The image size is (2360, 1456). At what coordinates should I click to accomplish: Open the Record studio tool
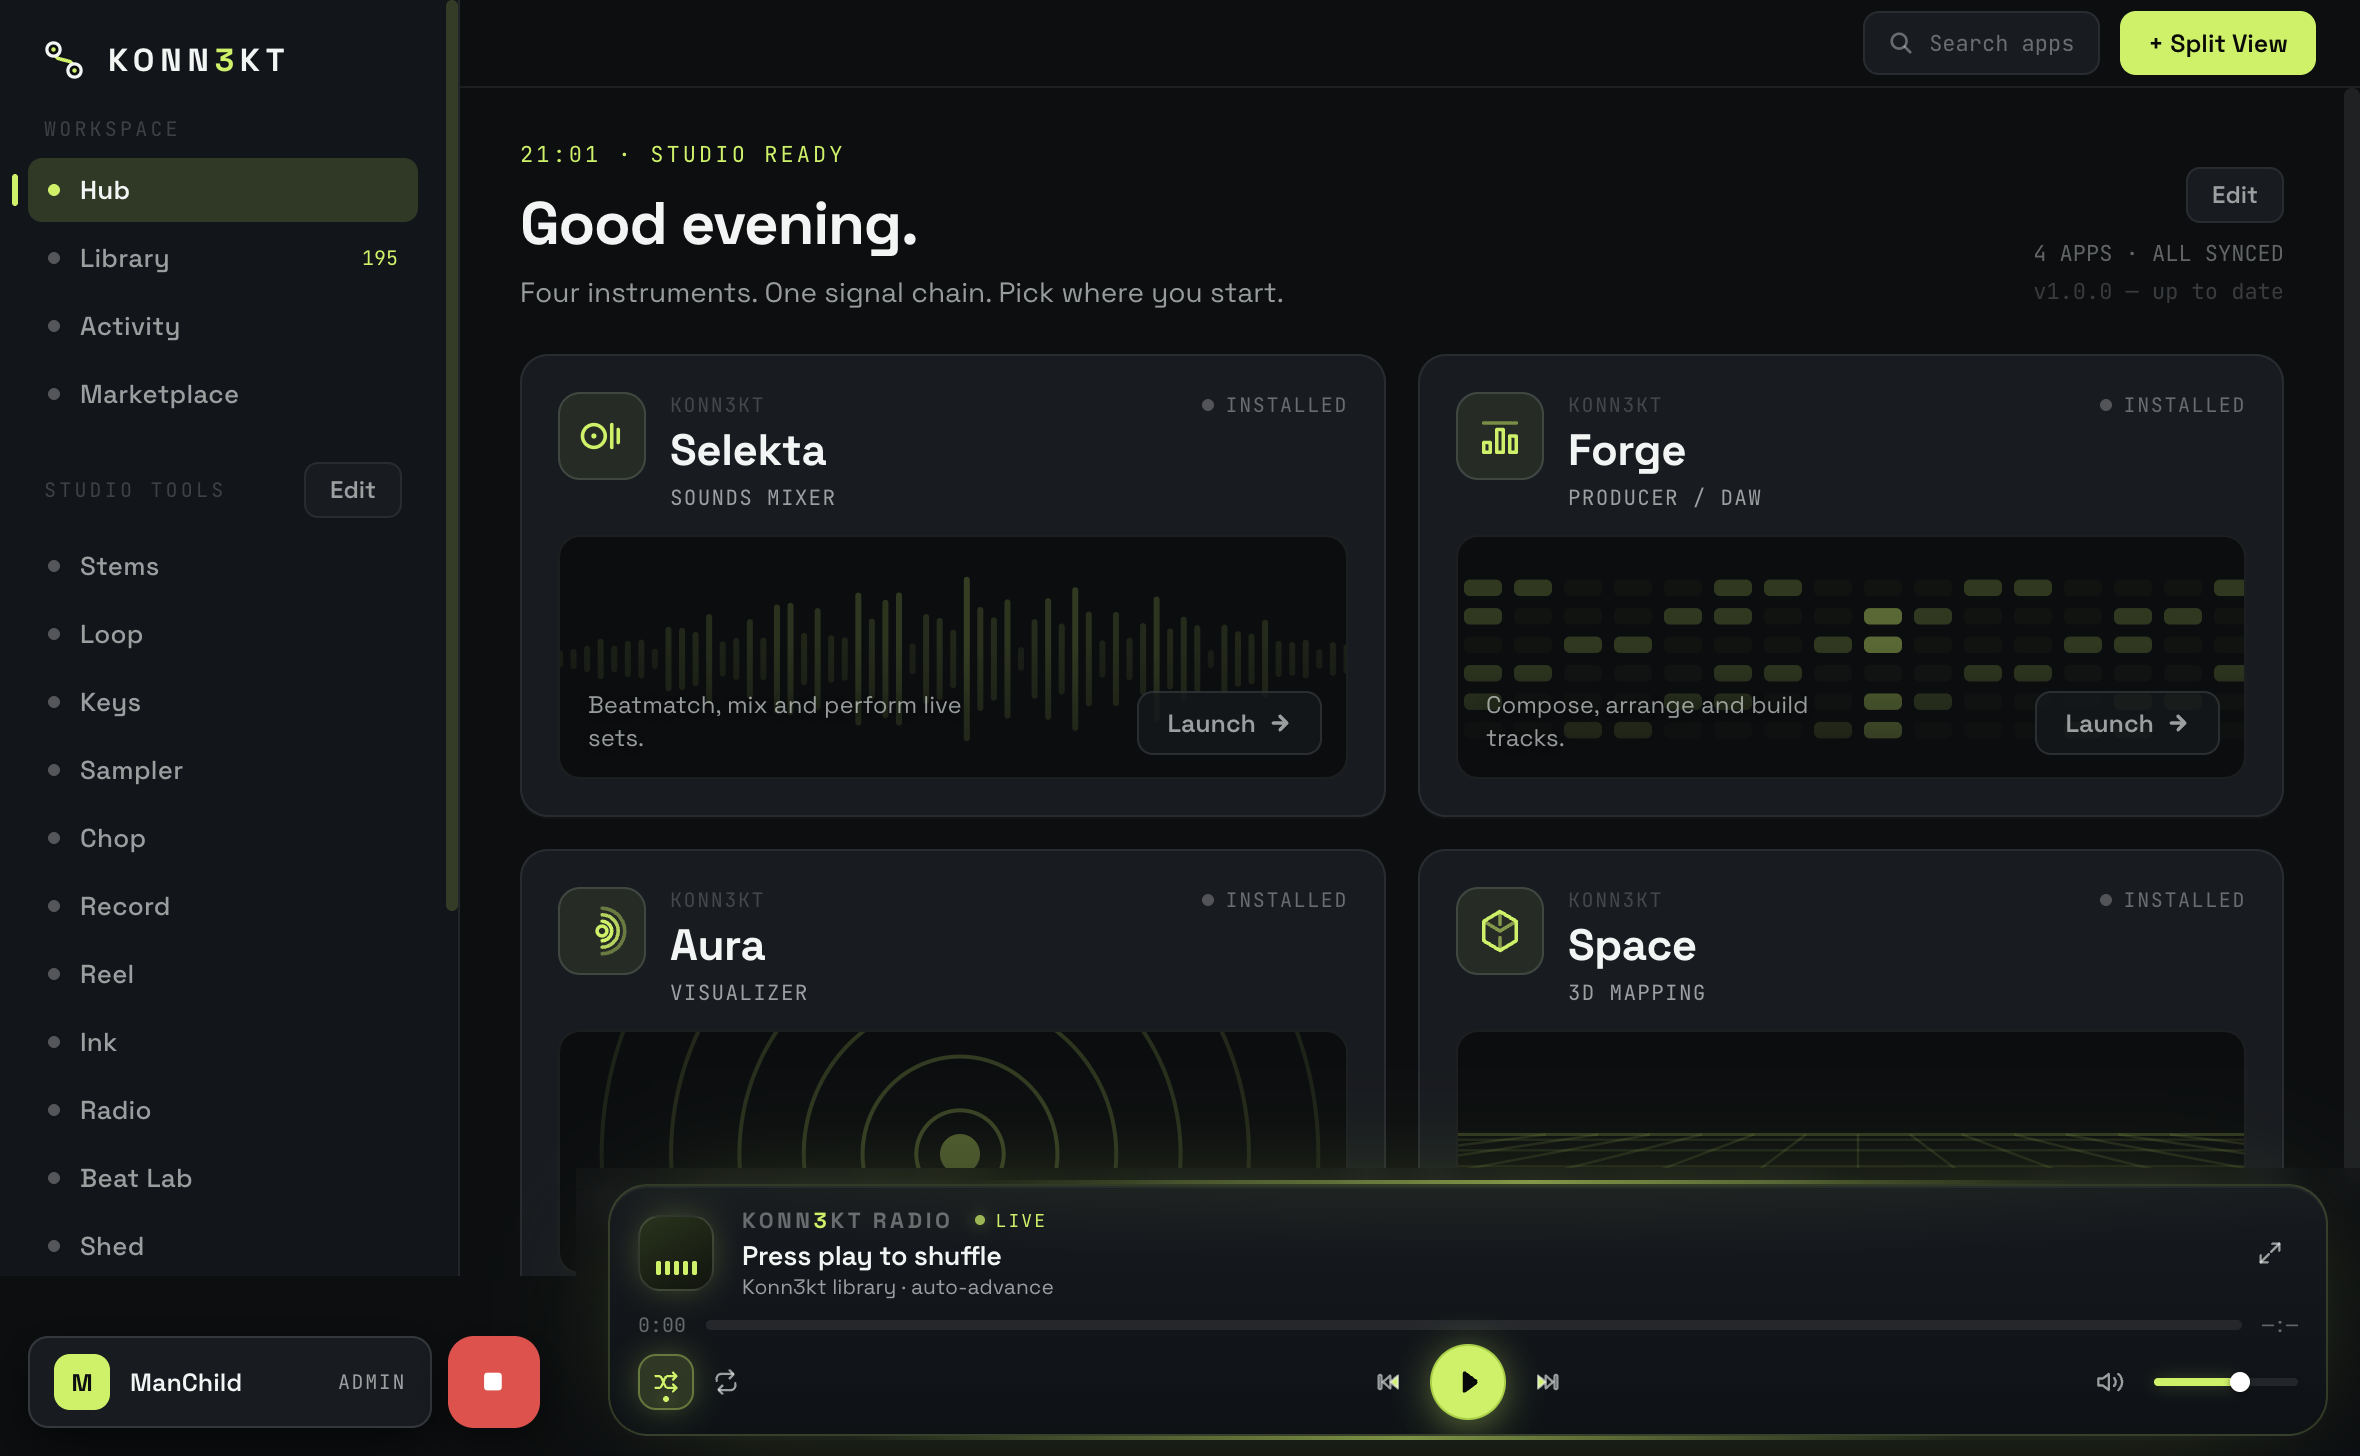pyautogui.click(x=223, y=906)
